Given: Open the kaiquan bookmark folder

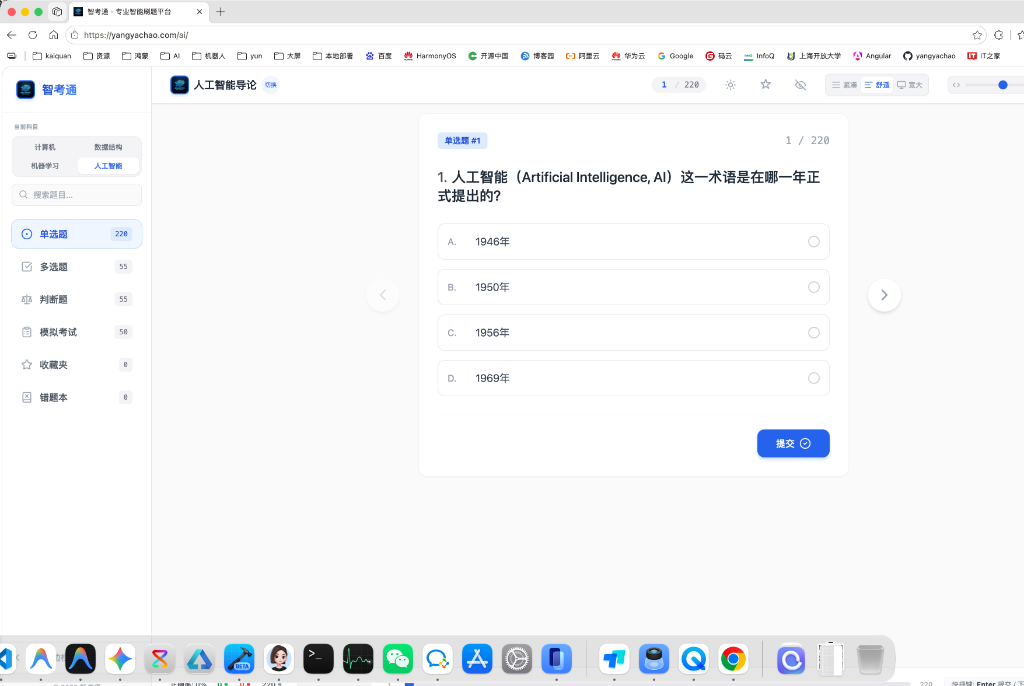Looking at the screenshot, I should coord(52,56).
